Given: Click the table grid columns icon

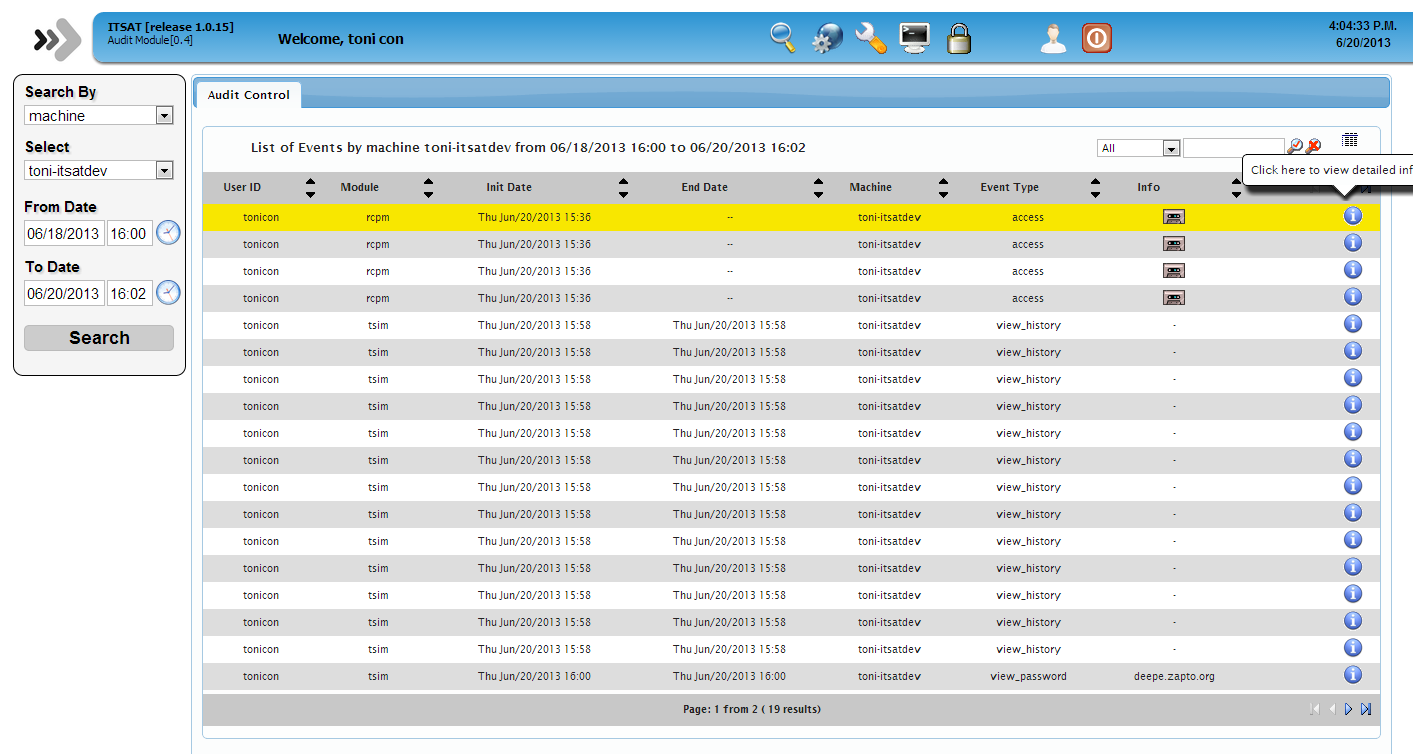Looking at the screenshot, I should pos(1349,140).
